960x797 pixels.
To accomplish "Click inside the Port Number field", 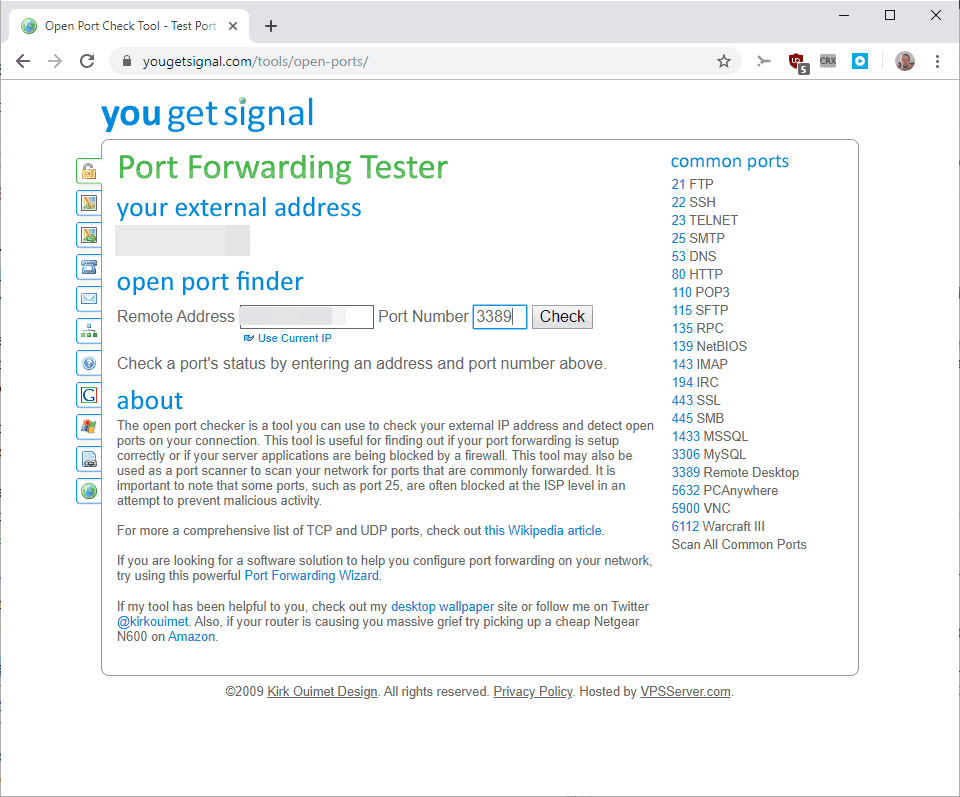I will 499,316.
